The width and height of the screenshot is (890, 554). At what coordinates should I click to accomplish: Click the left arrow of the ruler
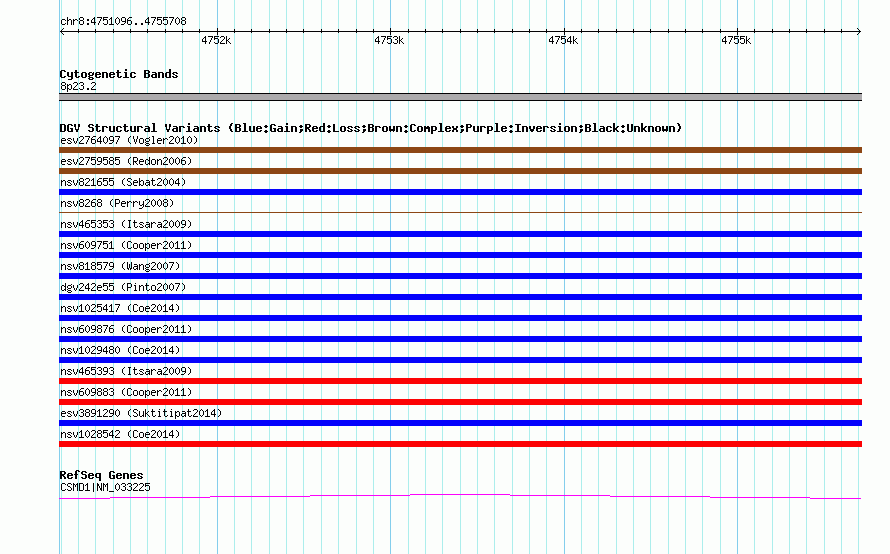[62, 31]
